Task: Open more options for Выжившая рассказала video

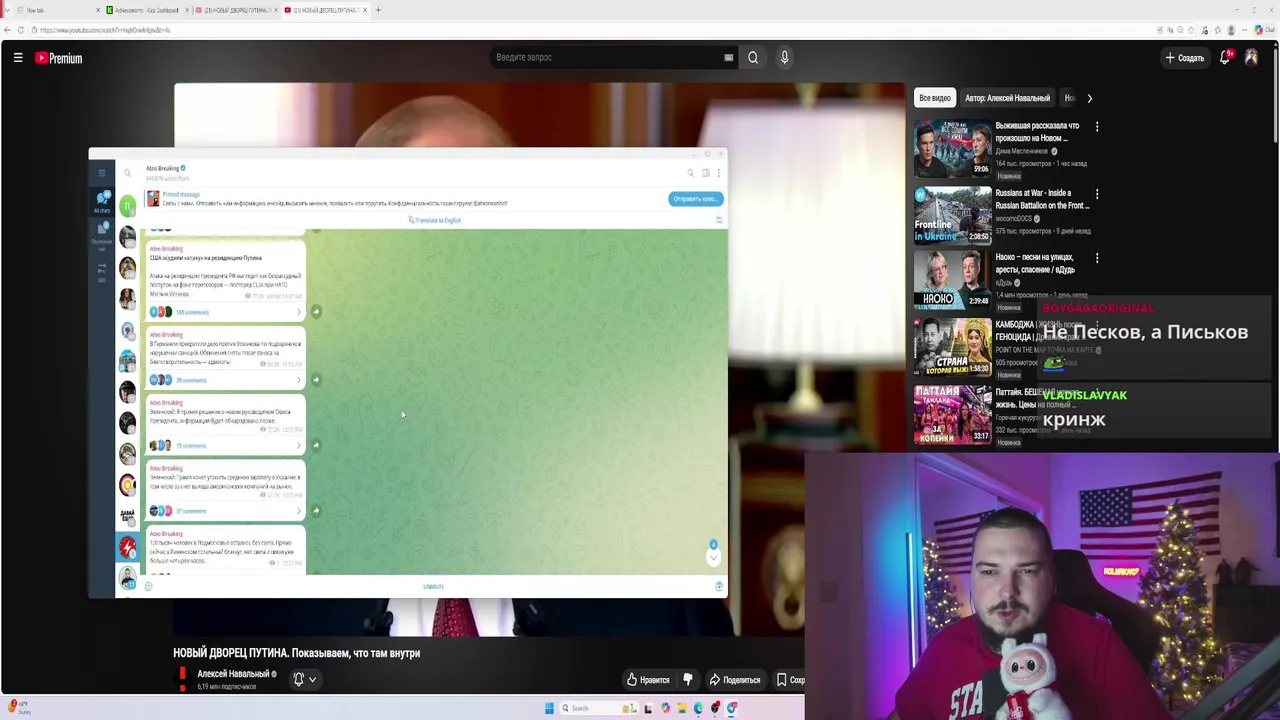Action: (1097, 127)
